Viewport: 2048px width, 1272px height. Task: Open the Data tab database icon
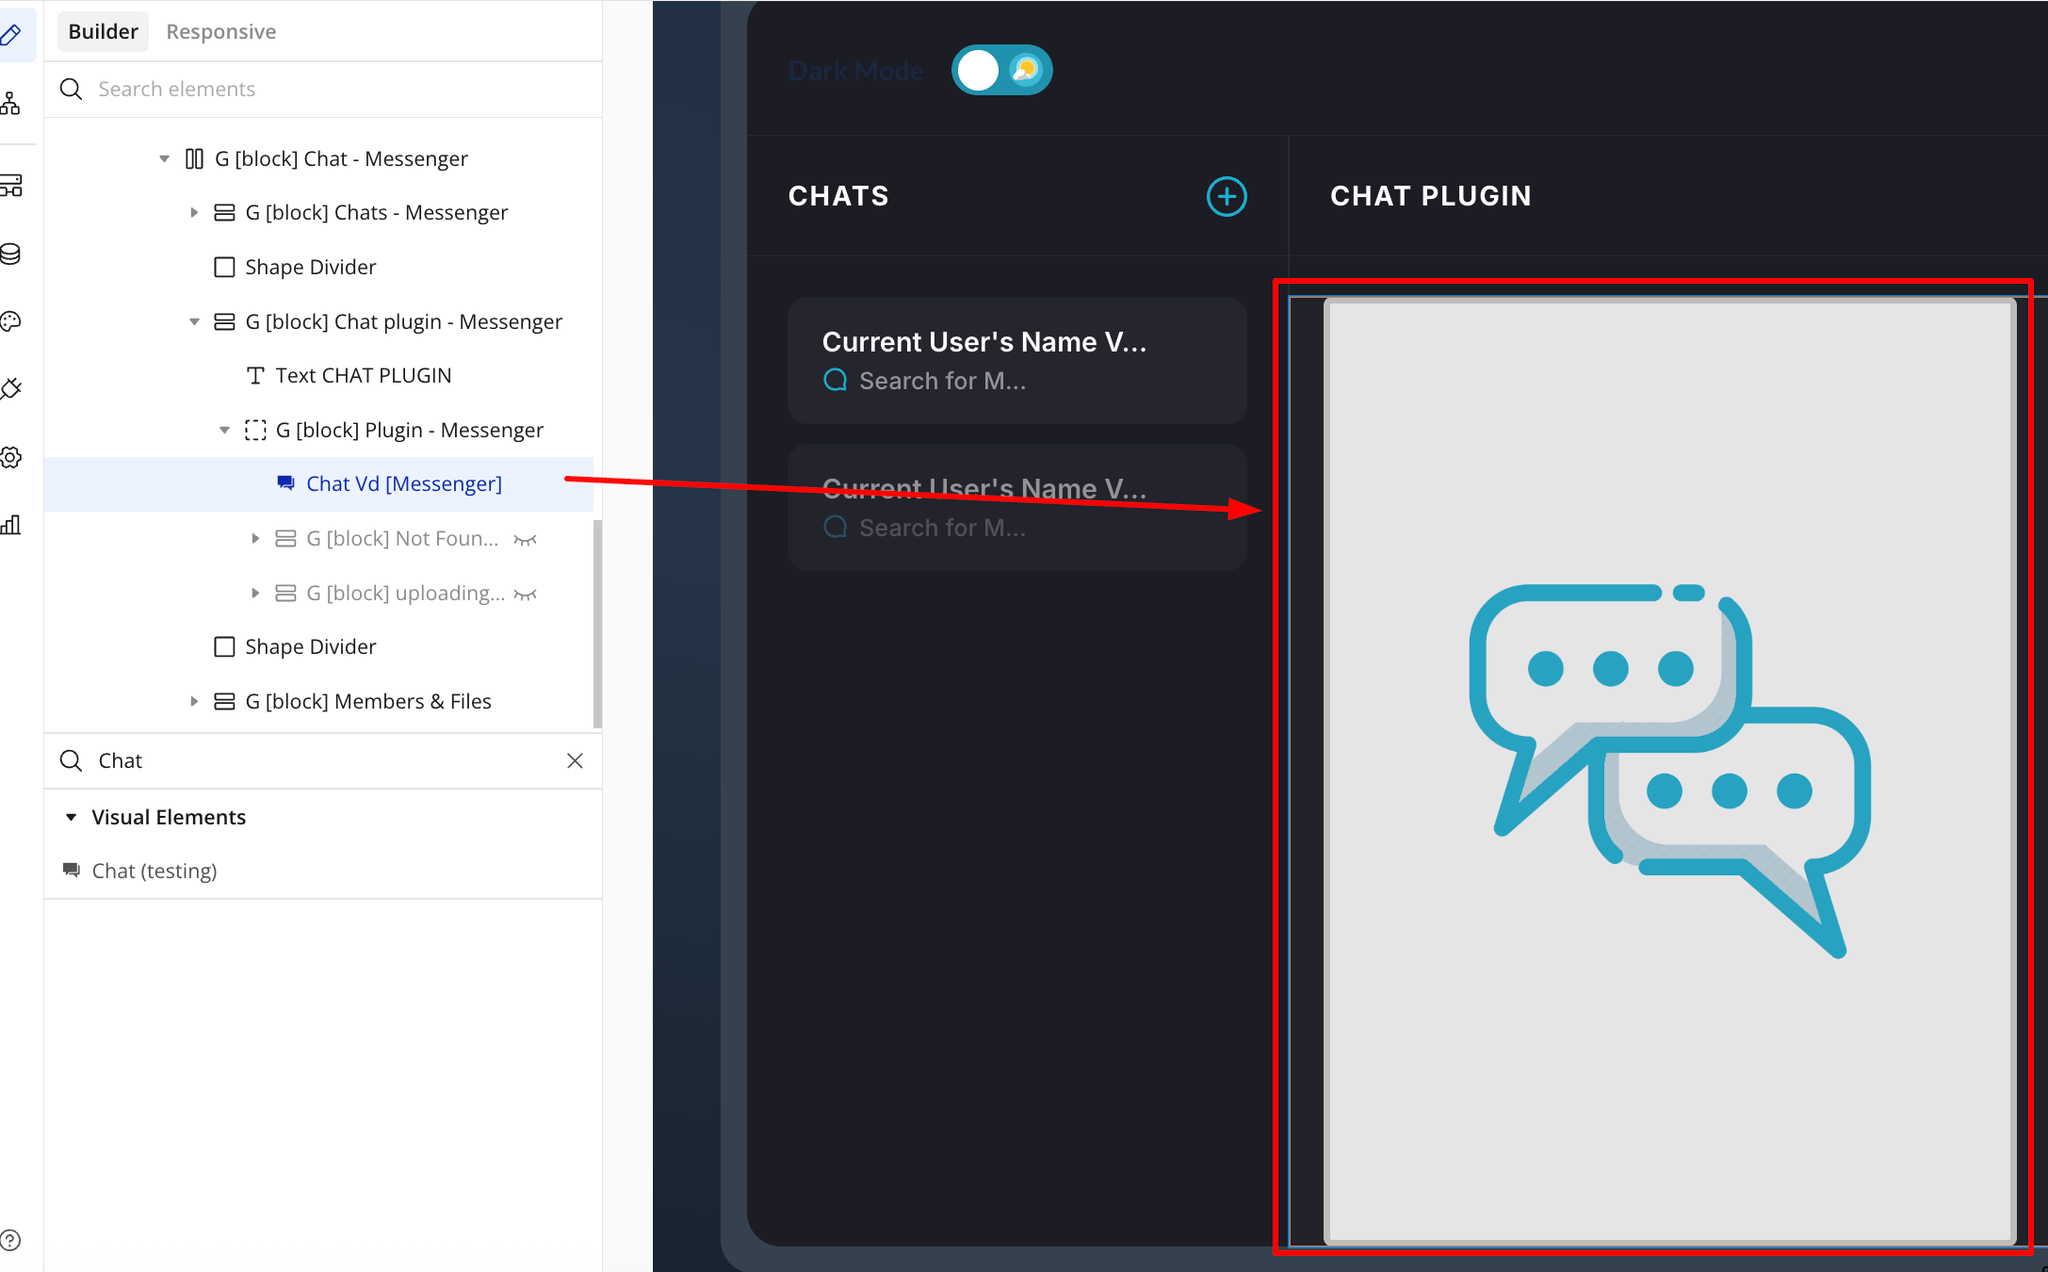(11, 254)
